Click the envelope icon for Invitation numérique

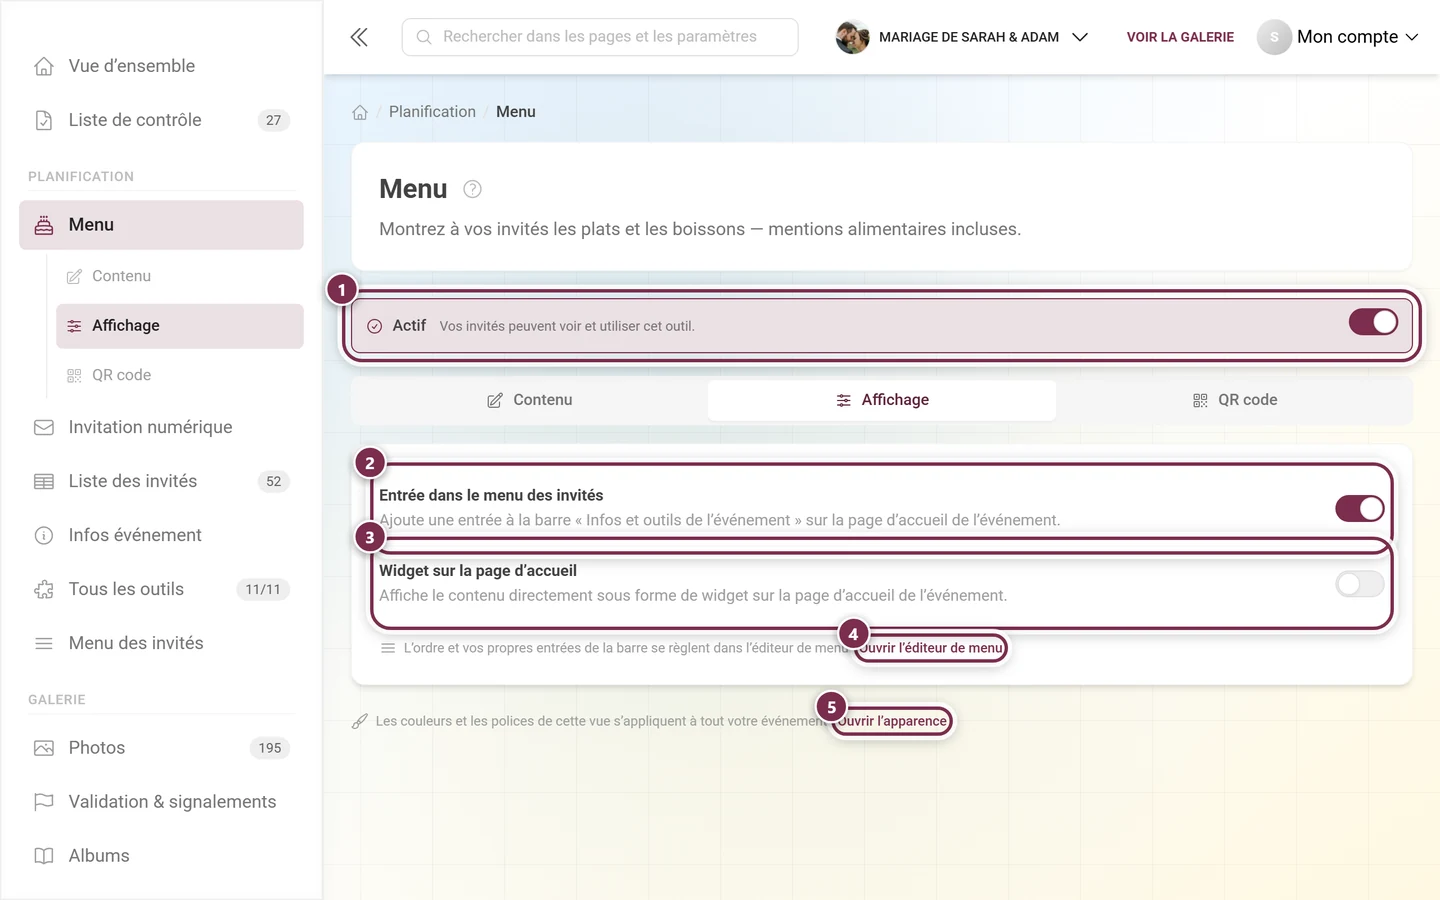click(44, 427)
